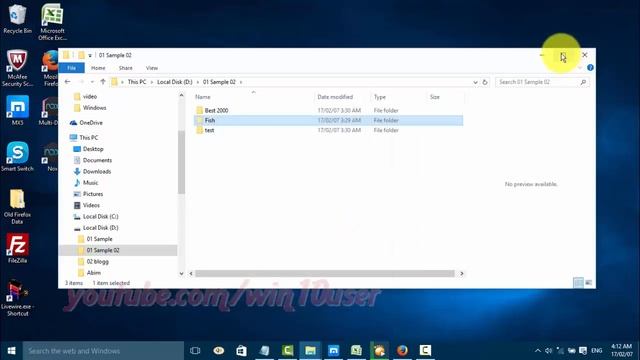Select 01 Sample 02 in tree
This screenshot has height=360, width=640.
coord(118,250)
